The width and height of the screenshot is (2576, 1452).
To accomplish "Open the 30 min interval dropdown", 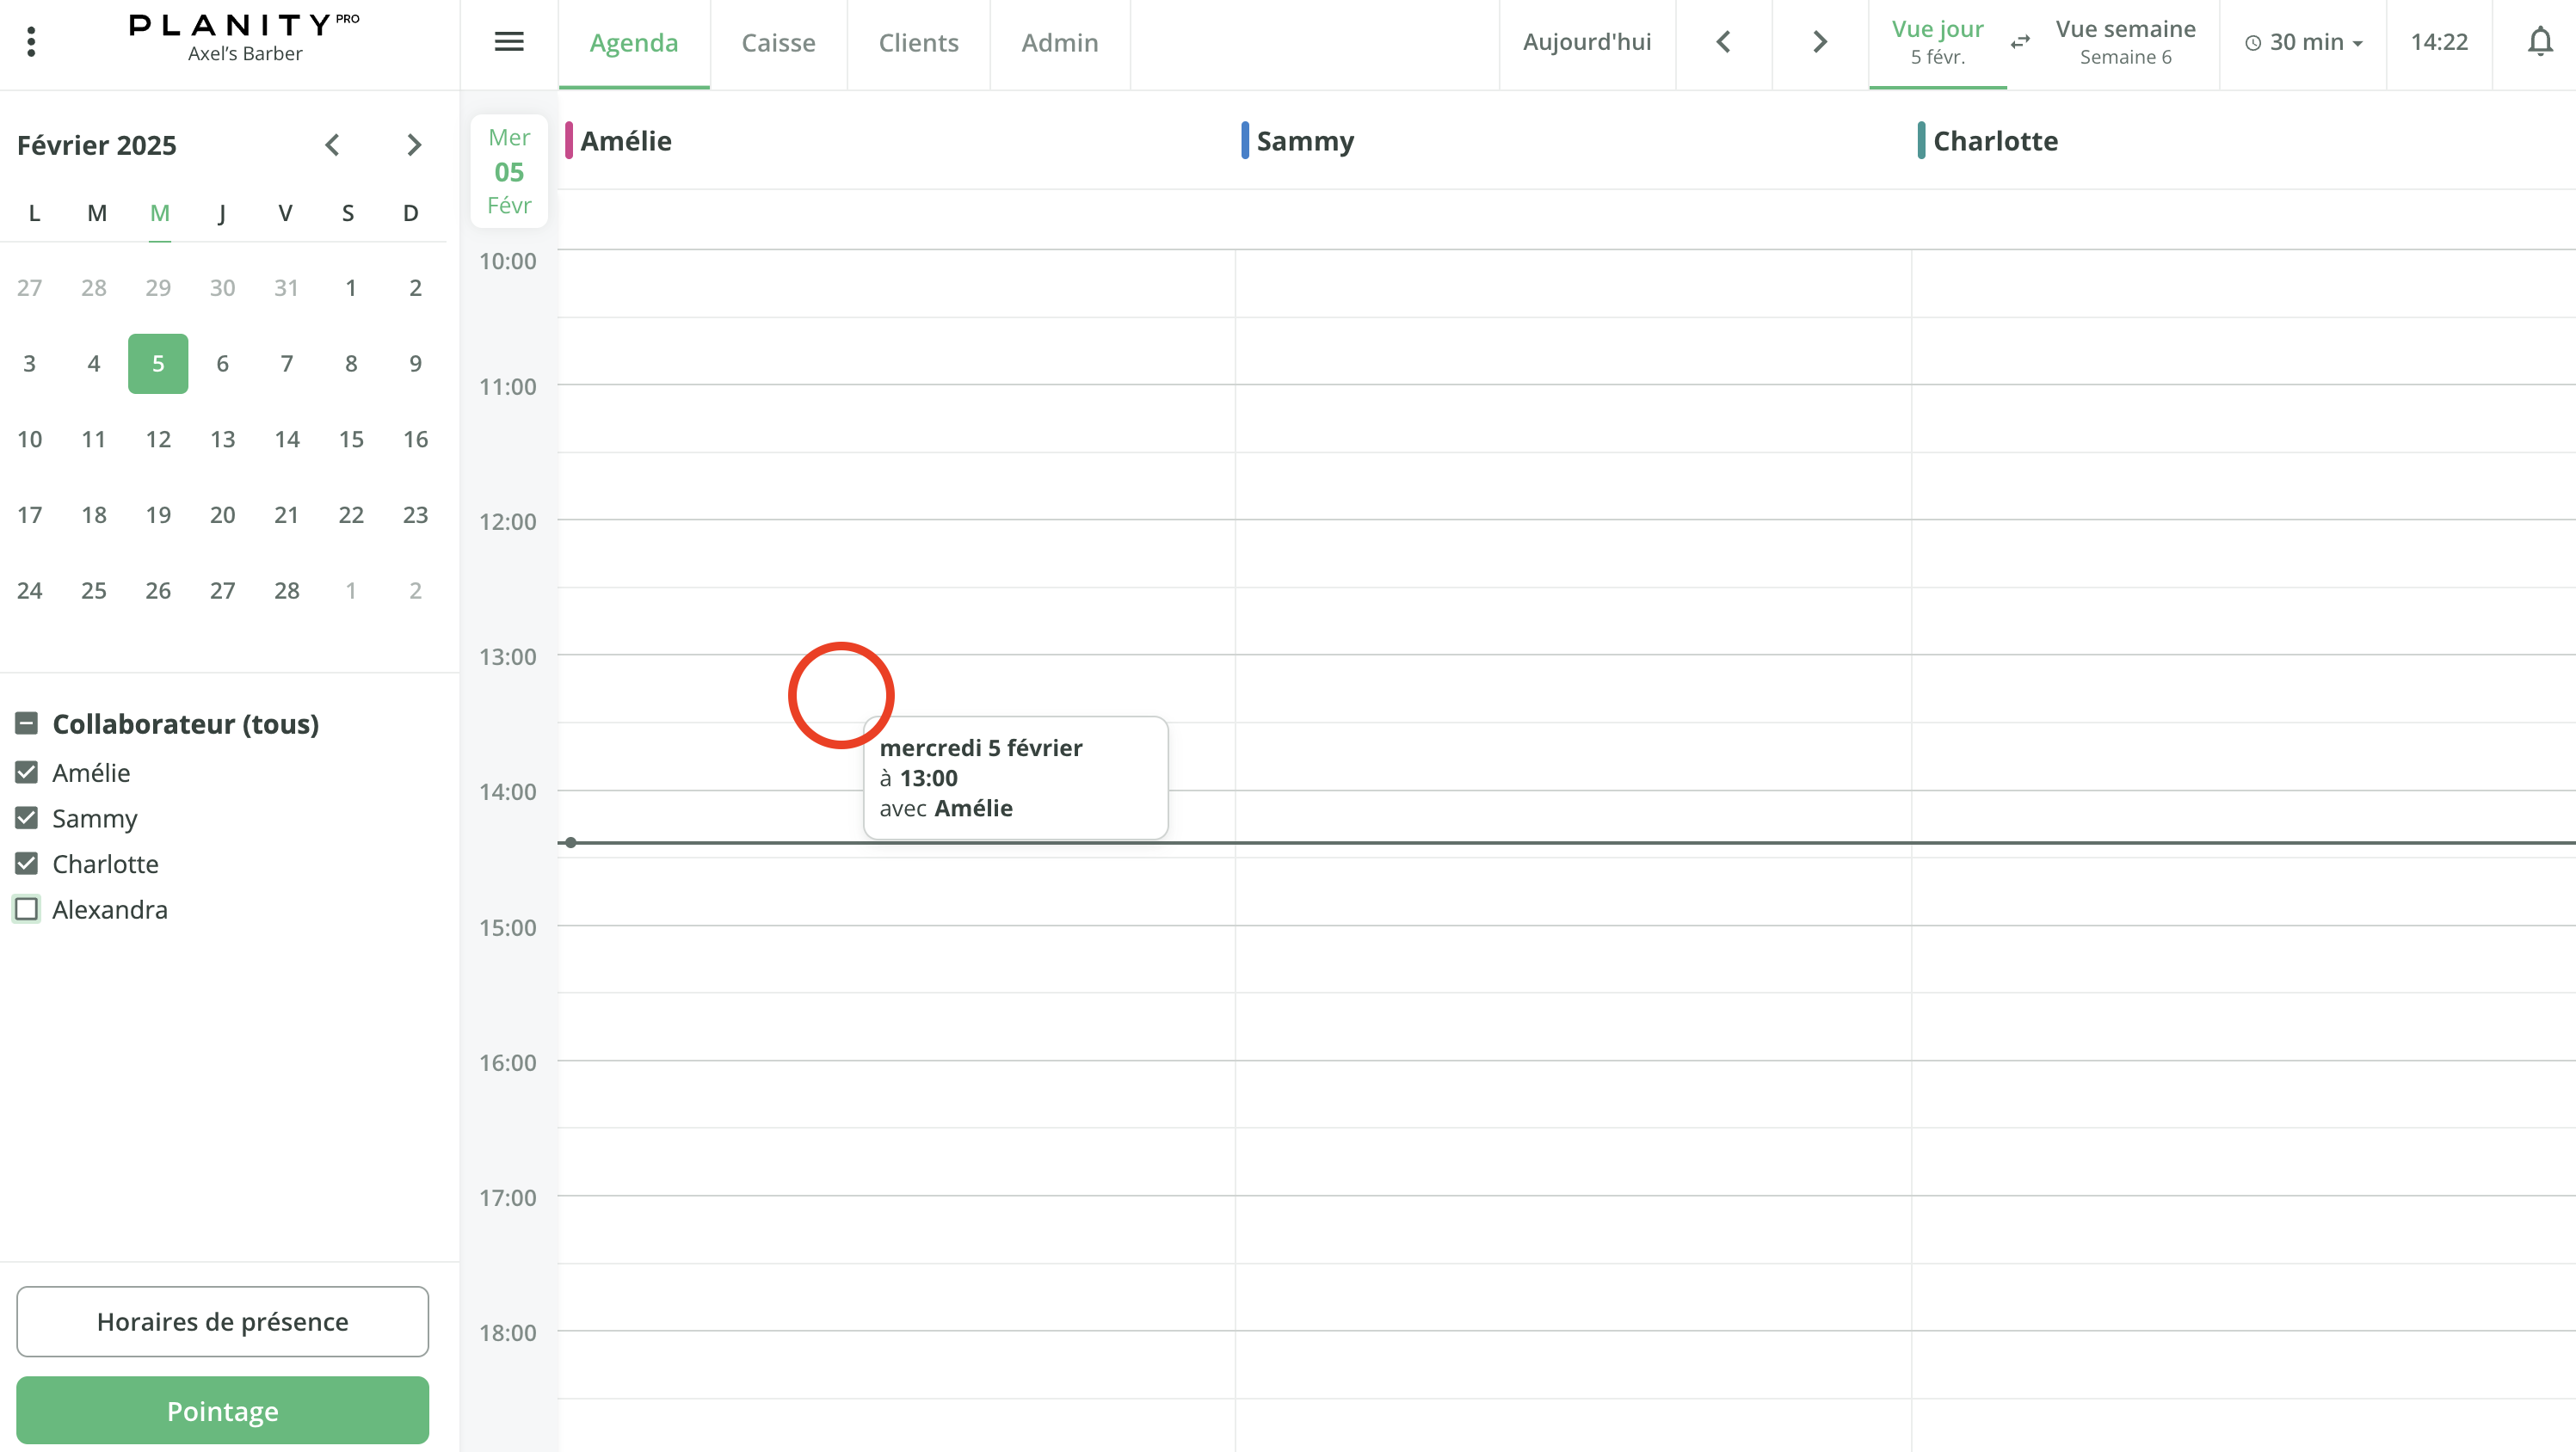I will (x=2303, y=42).
